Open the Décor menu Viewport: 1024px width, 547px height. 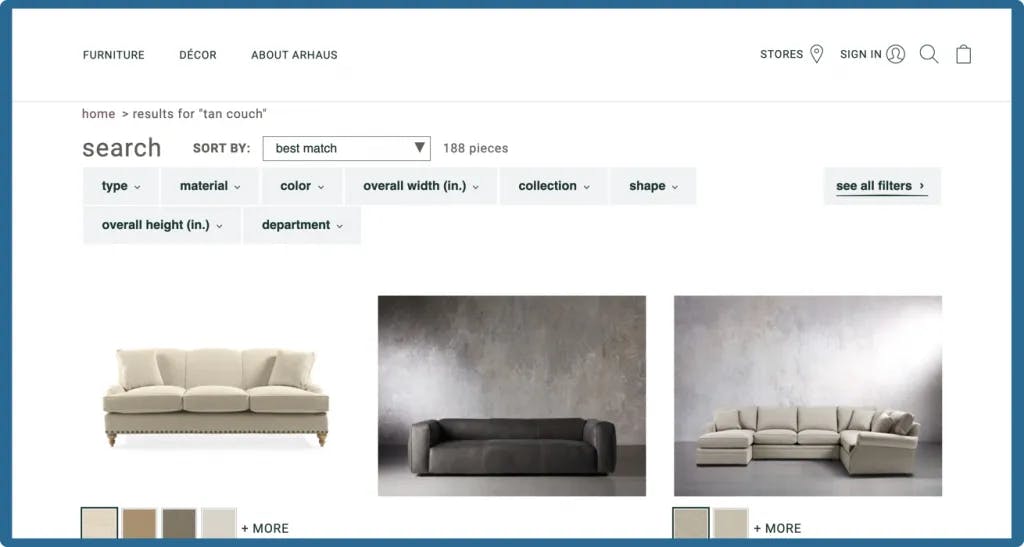(198, 55)
